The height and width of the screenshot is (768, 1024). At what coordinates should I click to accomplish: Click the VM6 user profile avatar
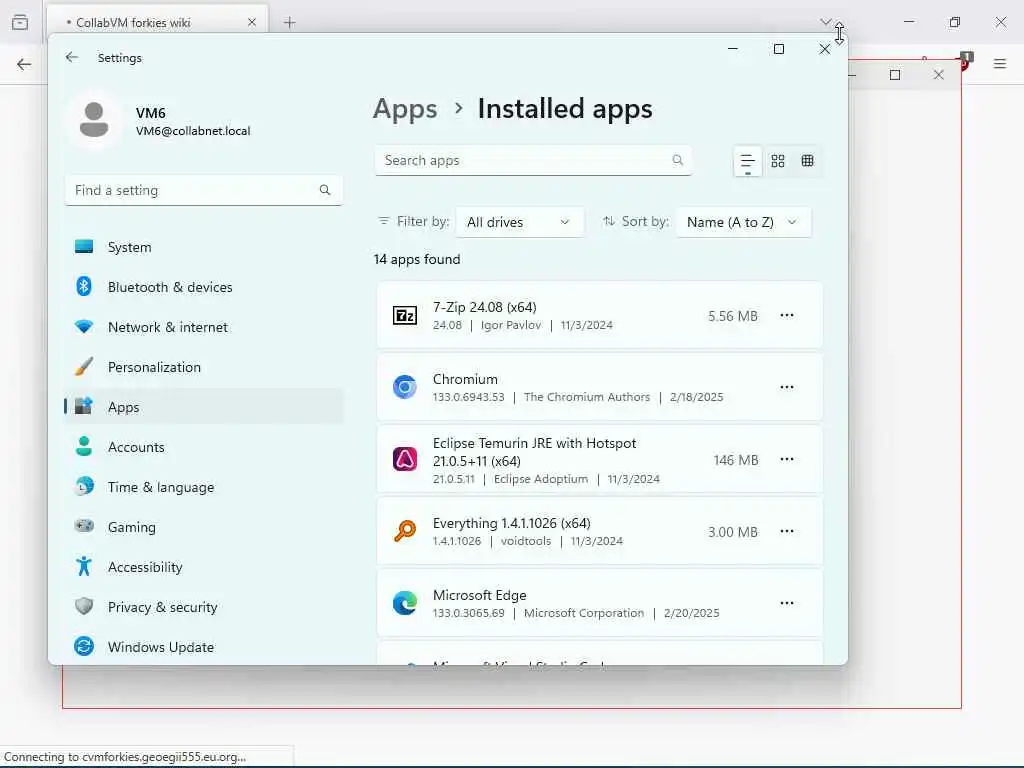pos(94,120)
